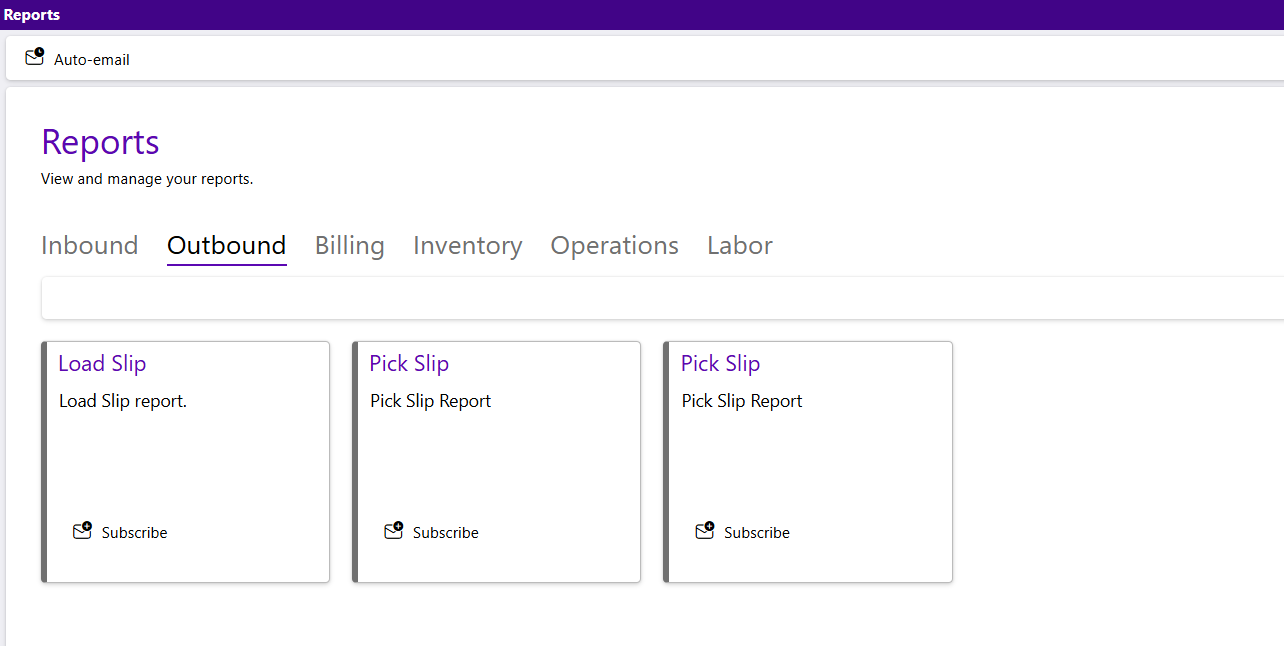Open the Labor reports tab
Image resolution: width=1284 pixels, height=646 pixels.
pyautogui.click(x=739, y=246)
